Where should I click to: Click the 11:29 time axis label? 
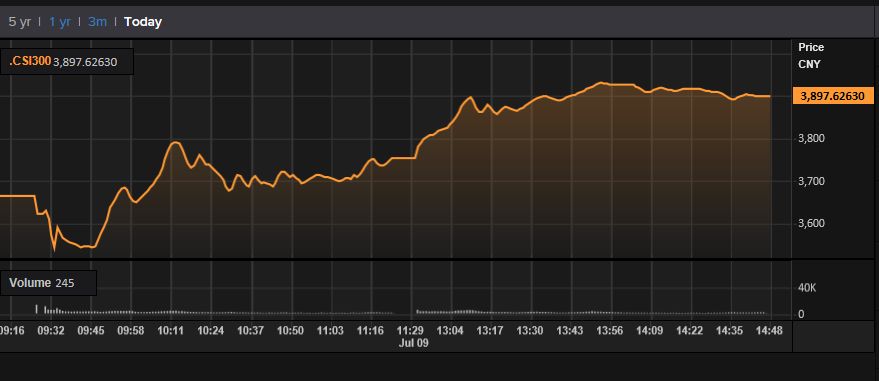click(x=410, y=331)
